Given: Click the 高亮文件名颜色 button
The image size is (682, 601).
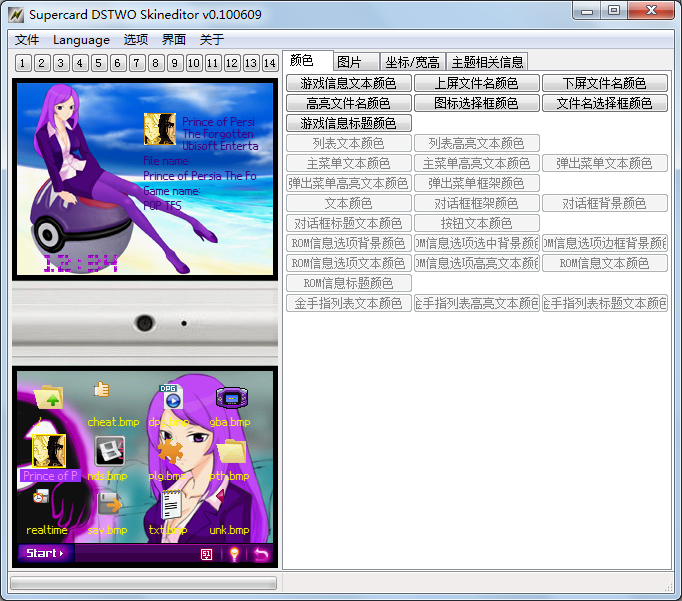Looking at the screenshot, I should click(348, 103).
